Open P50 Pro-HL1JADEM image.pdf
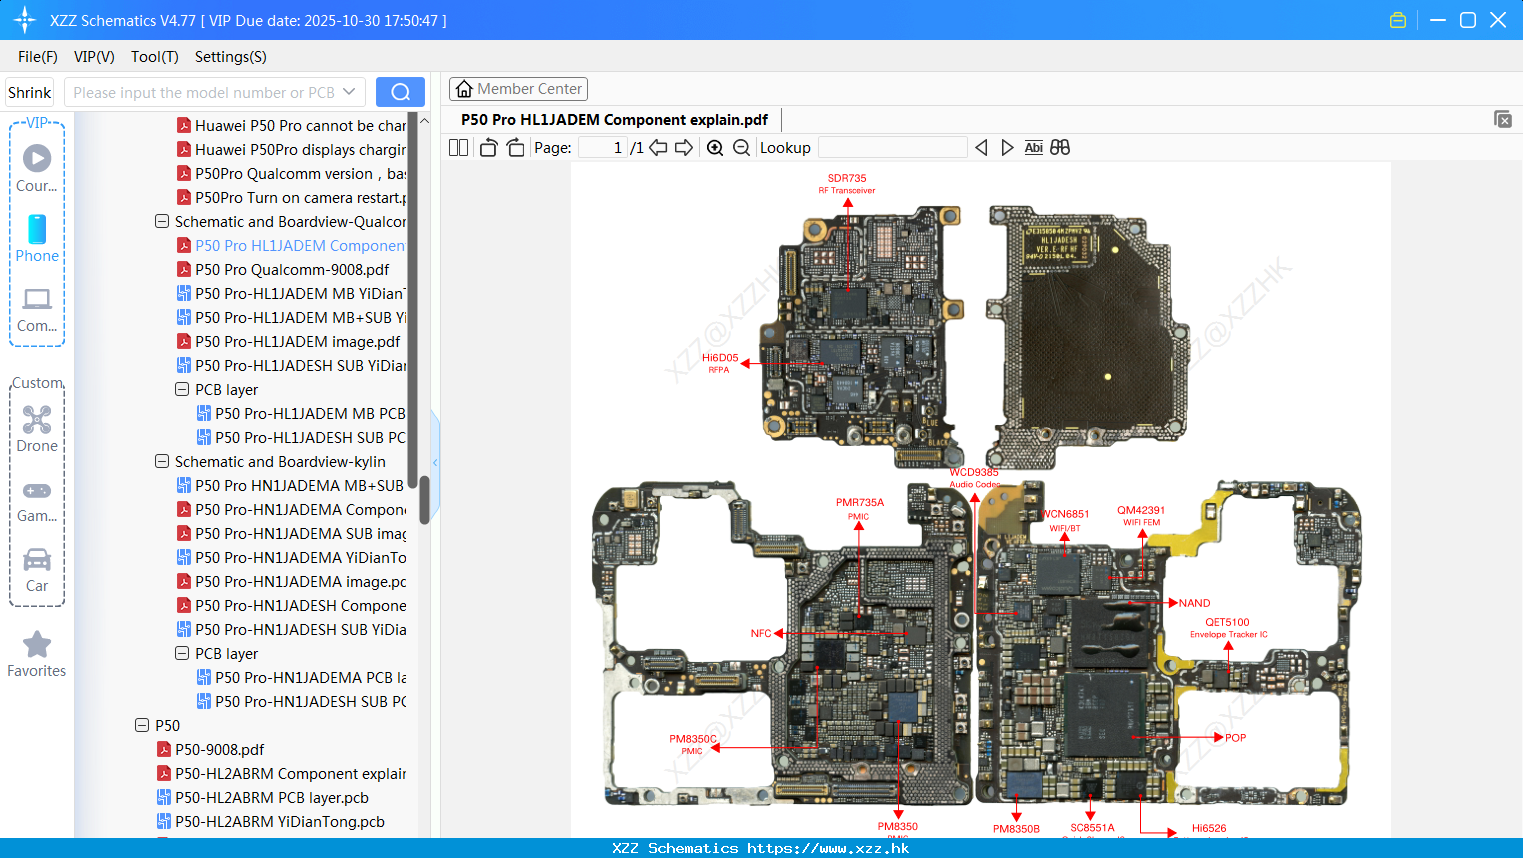 (288, 341)
